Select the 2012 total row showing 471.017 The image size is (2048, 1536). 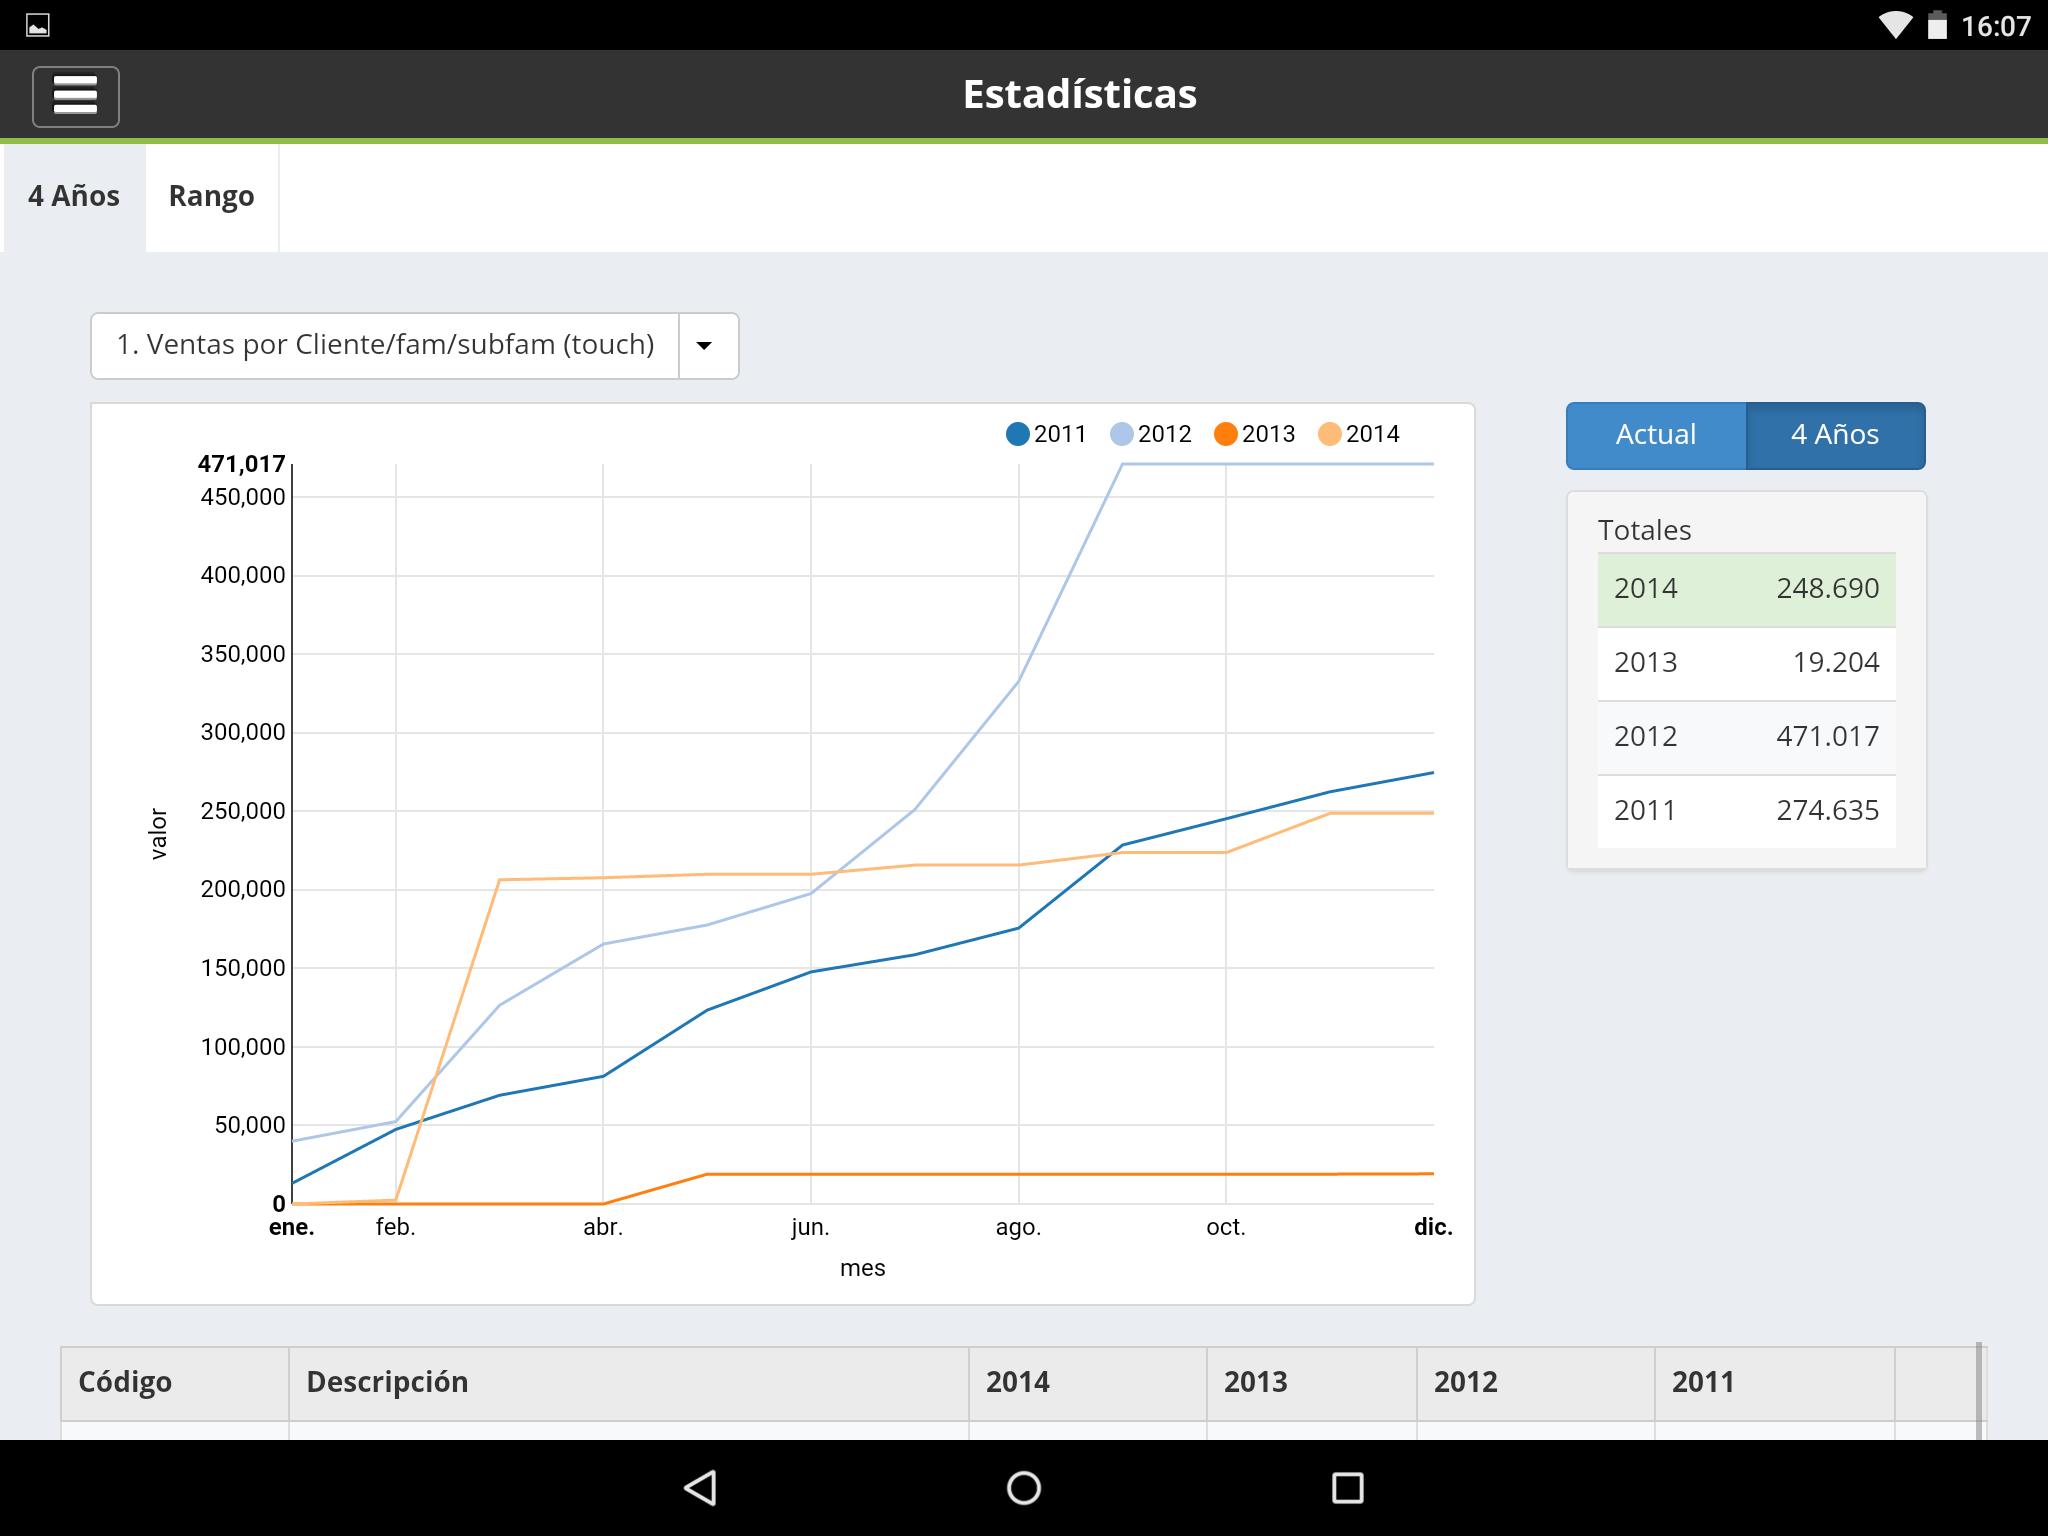pos(1746,737)
